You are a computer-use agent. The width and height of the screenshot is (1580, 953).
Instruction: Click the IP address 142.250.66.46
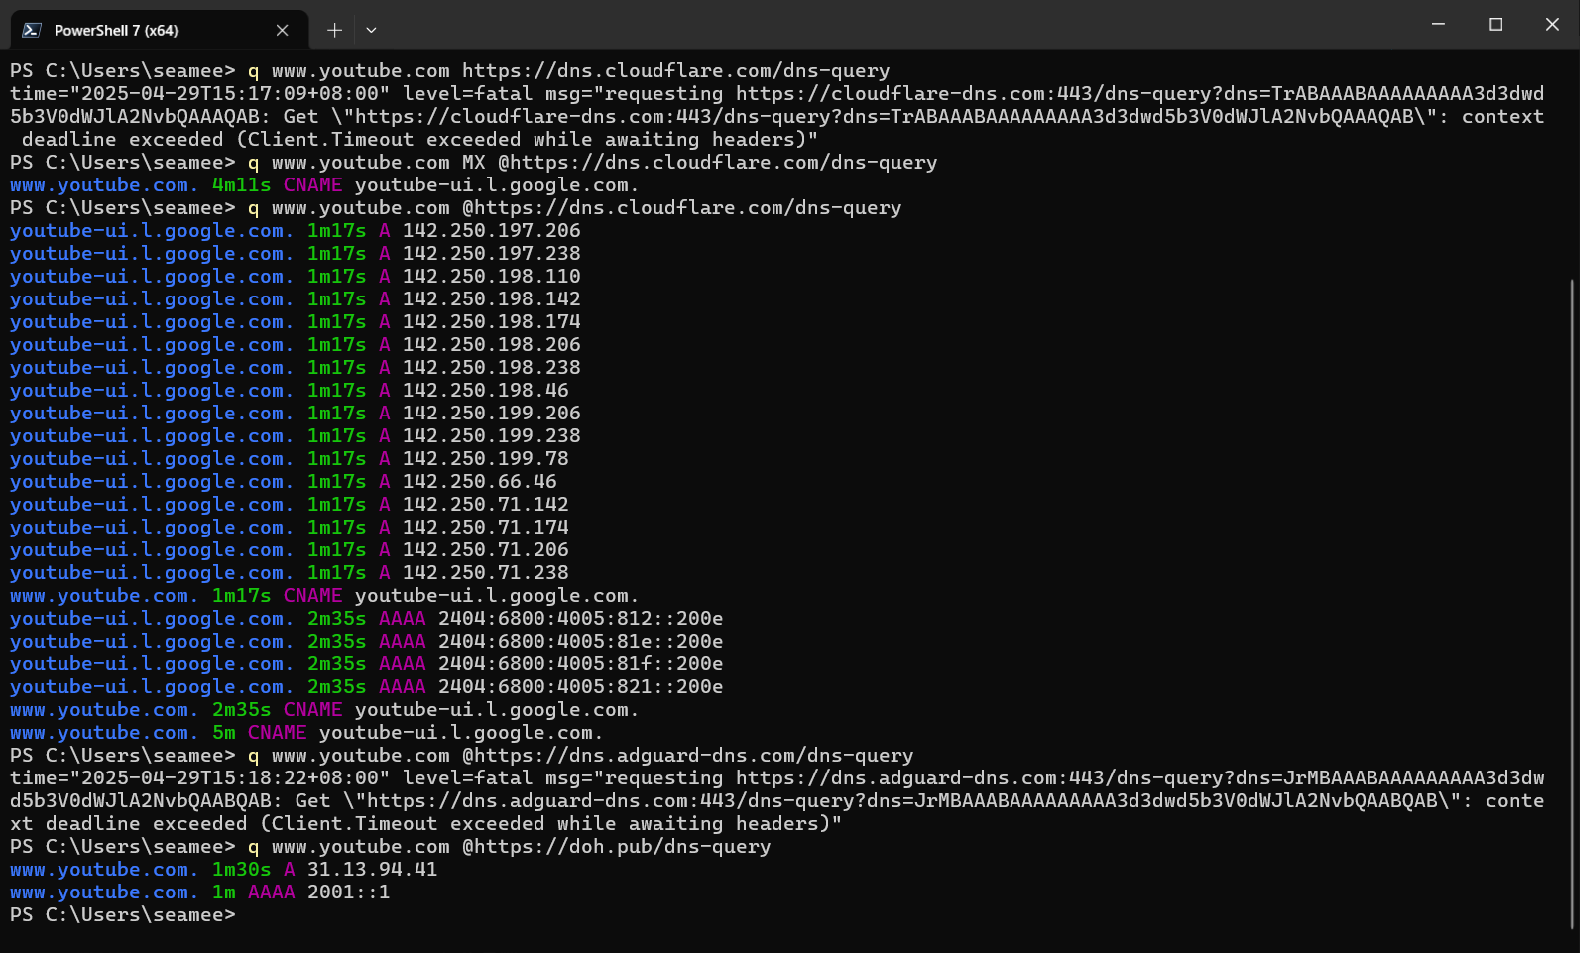(x=480, y=481)
